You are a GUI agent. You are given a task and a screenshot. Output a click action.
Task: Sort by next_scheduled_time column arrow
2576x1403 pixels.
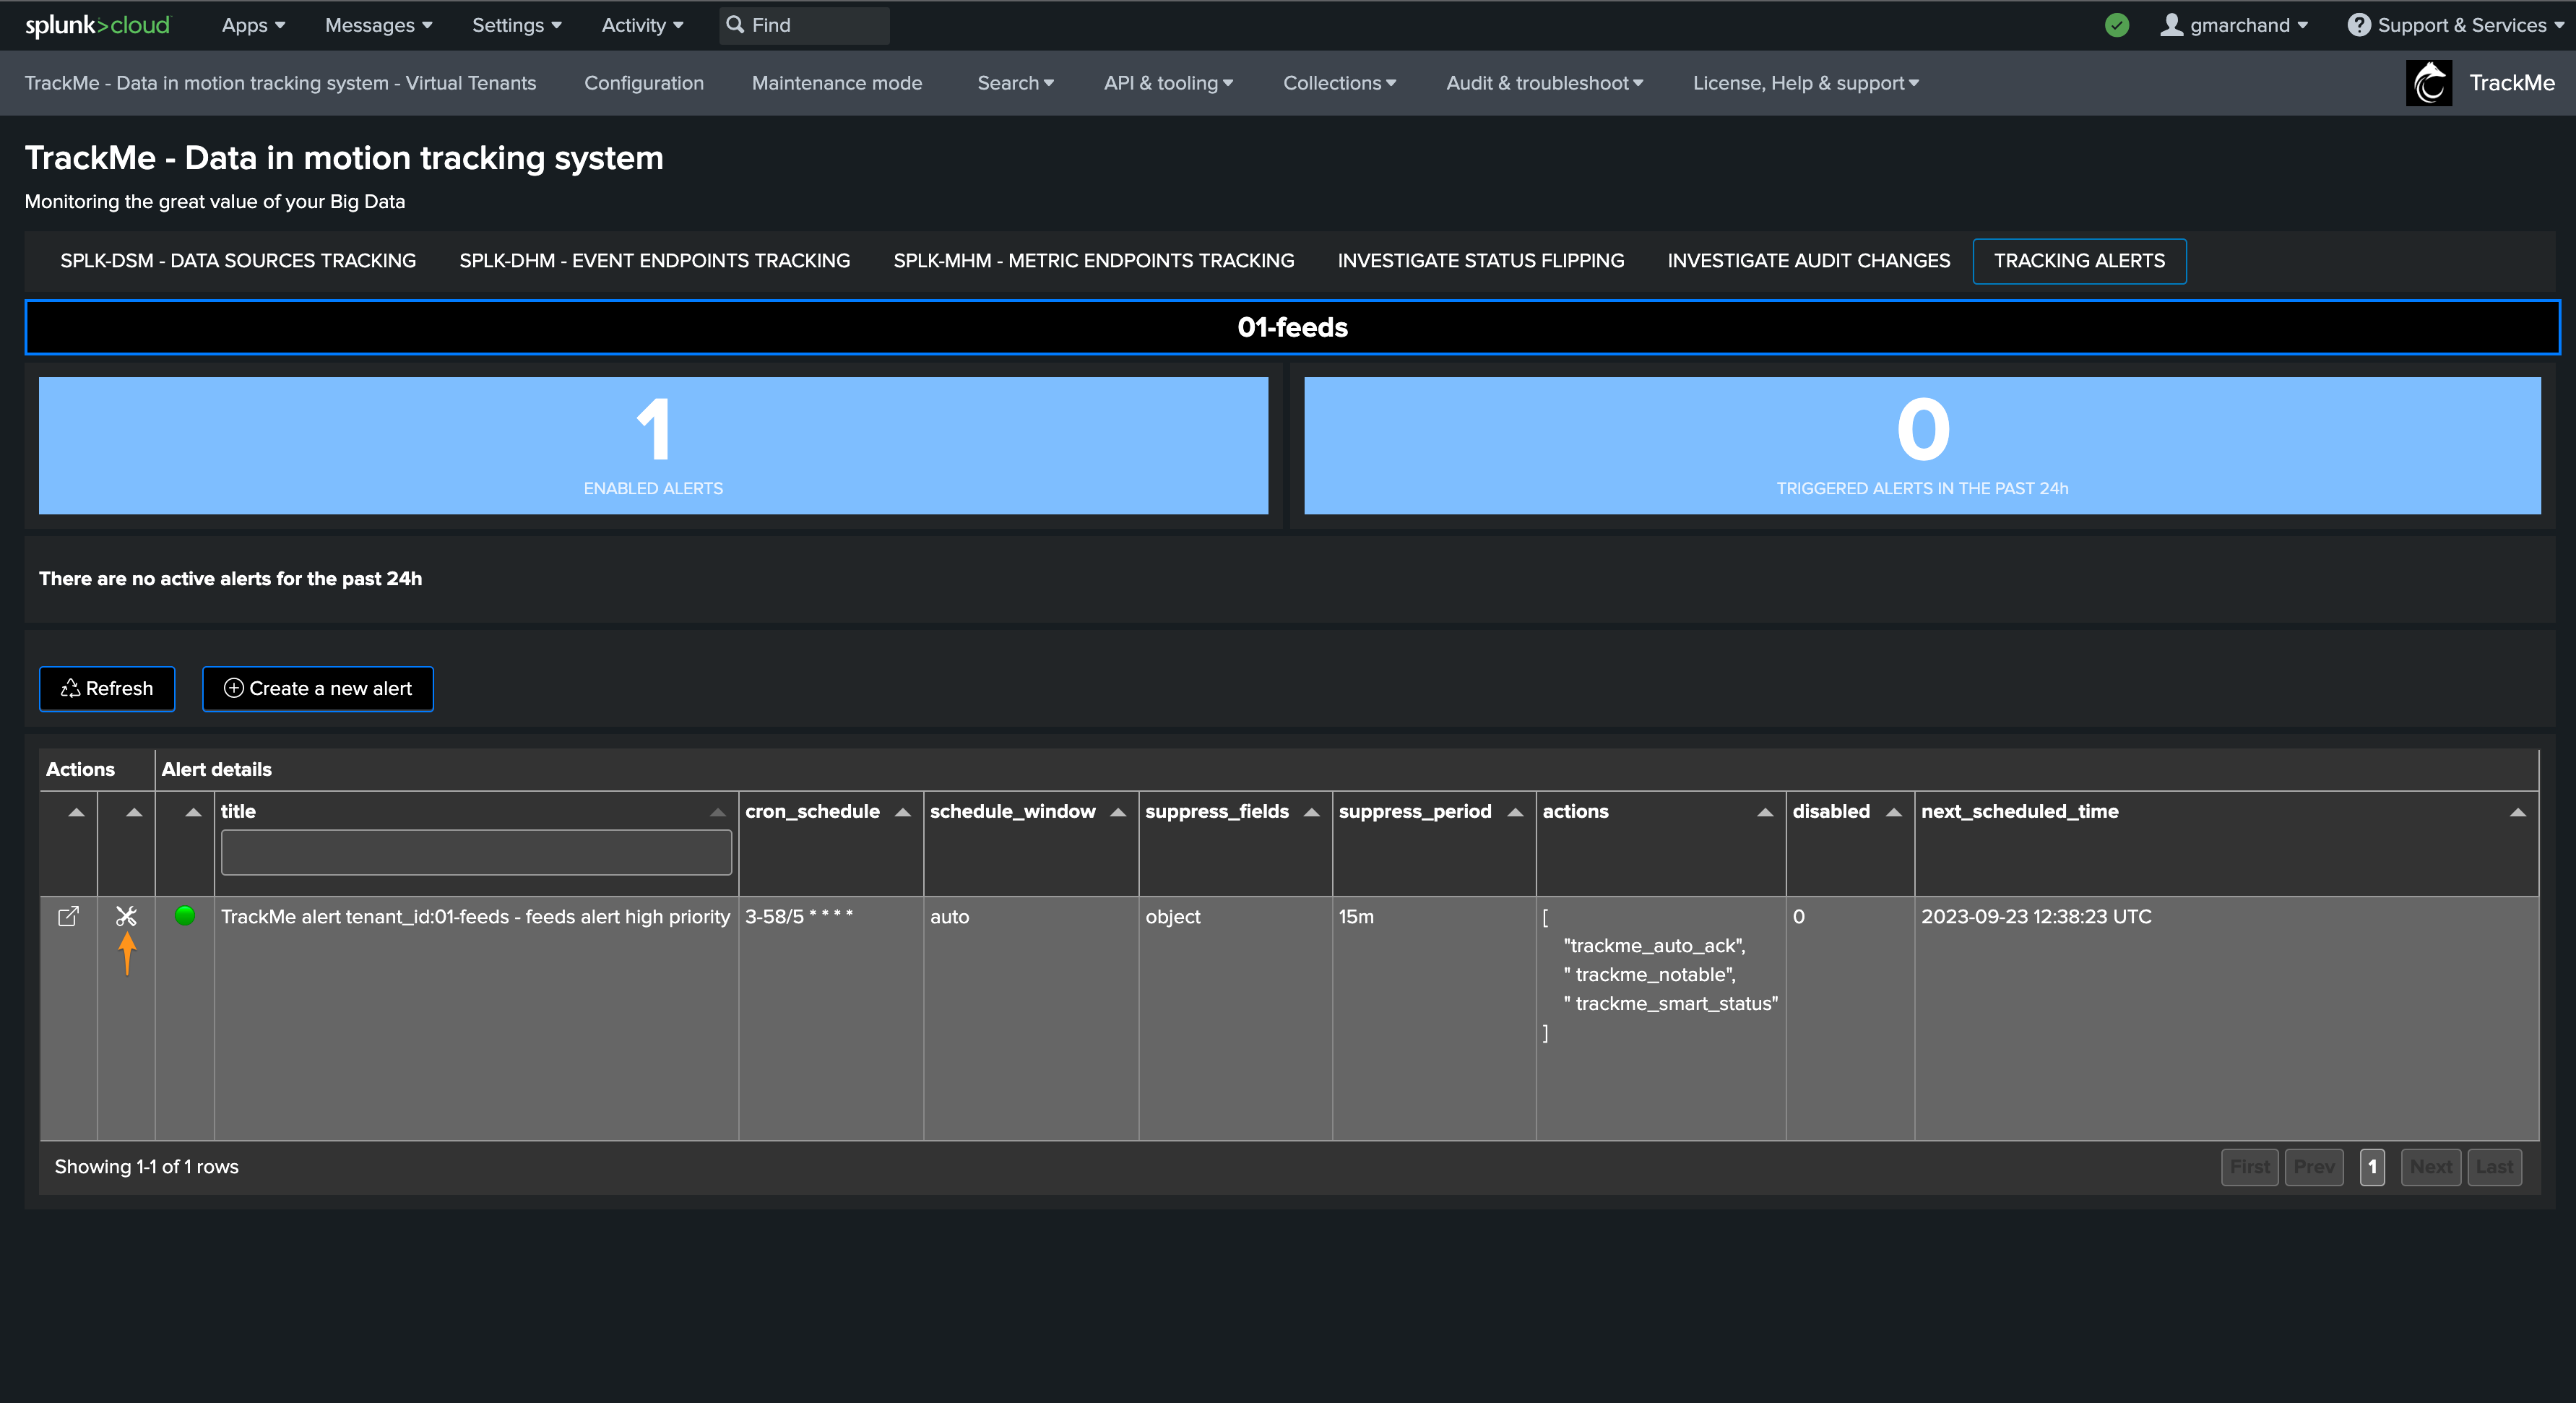(2517, 812)
